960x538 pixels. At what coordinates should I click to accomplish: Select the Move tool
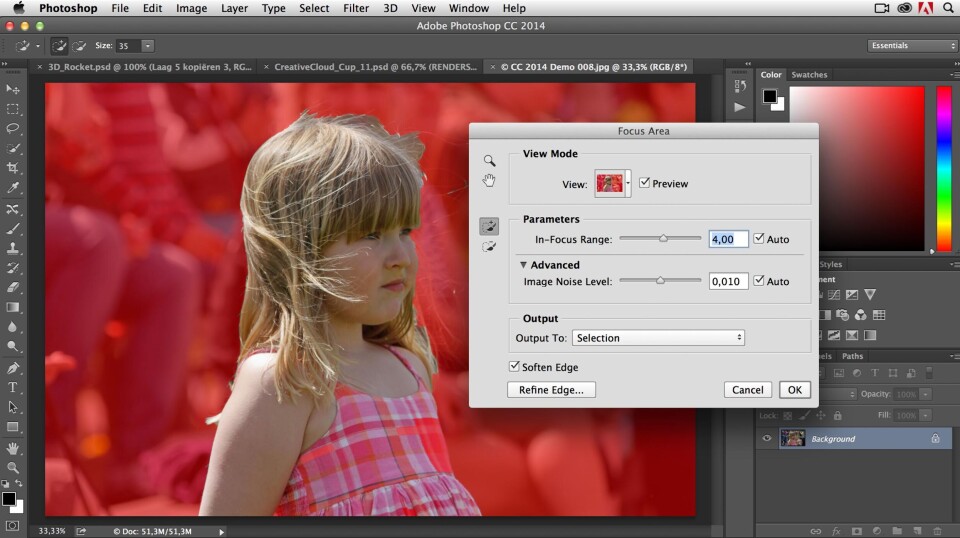point(12,89)
